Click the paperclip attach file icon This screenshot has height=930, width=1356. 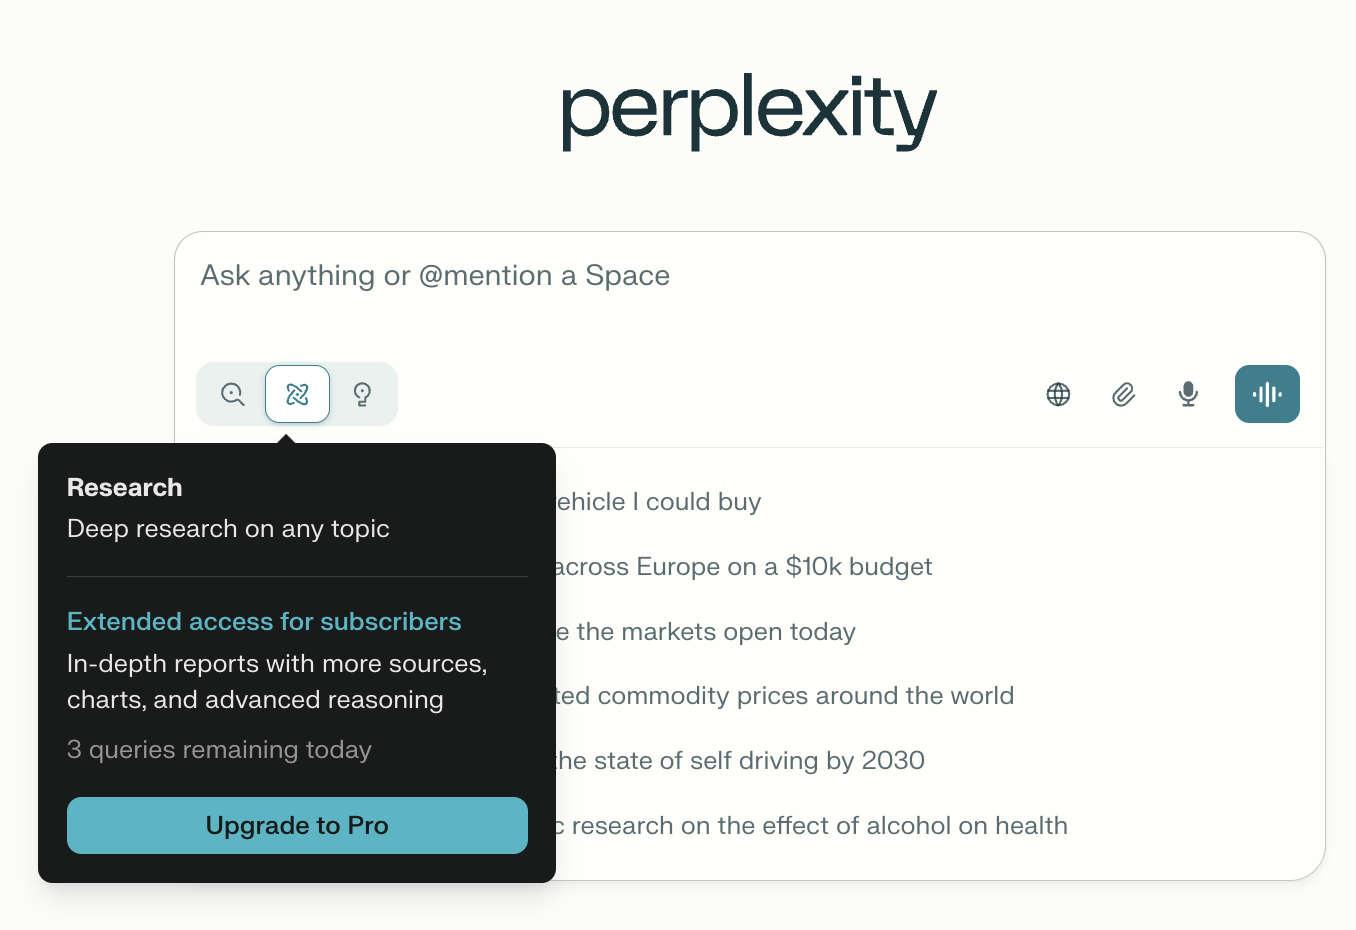(x=1123, y=394)
